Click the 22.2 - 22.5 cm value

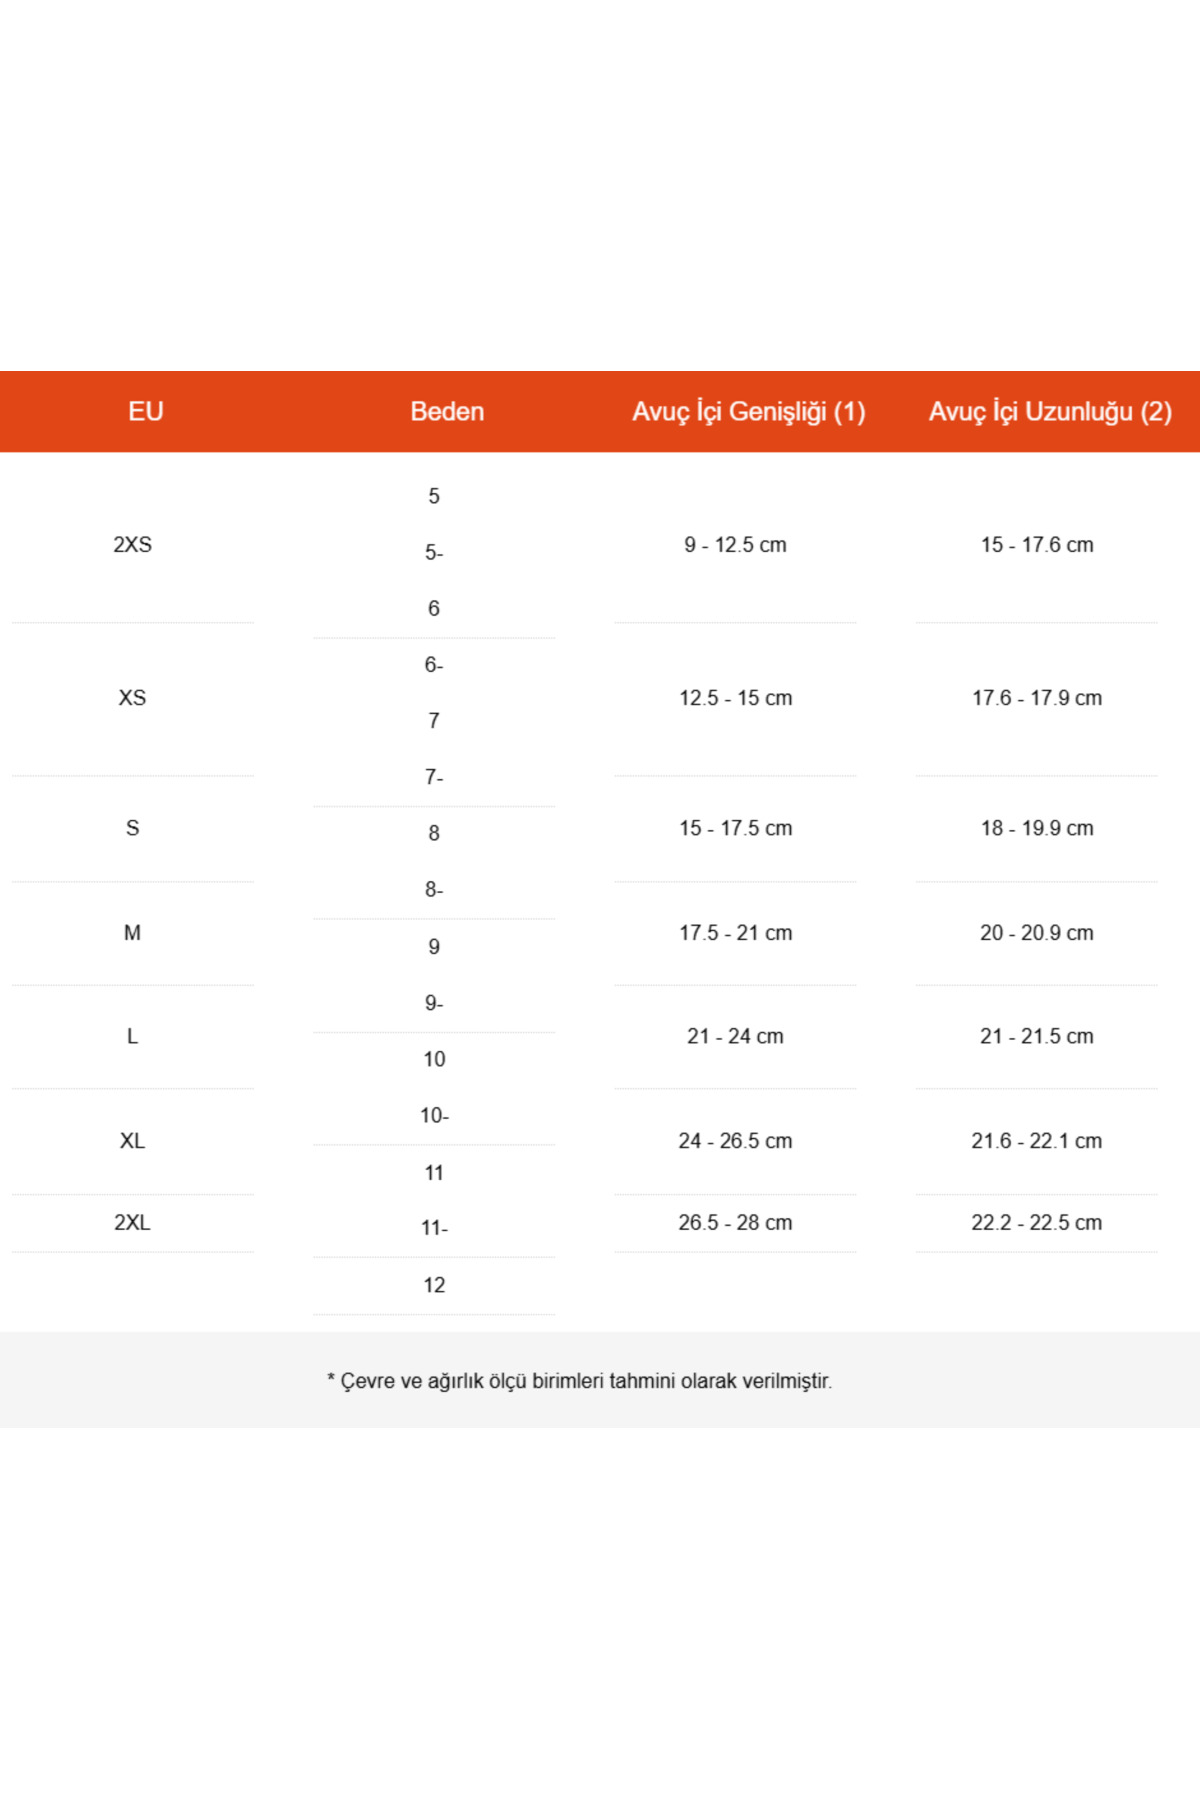(x=1037, y=1222)
